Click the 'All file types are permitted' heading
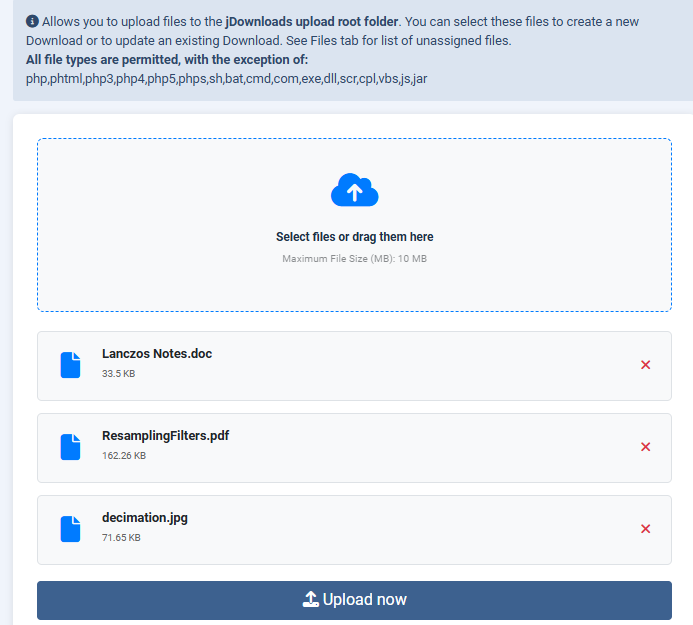This screenshot has width=693, height=625. (x=167, y=60)
